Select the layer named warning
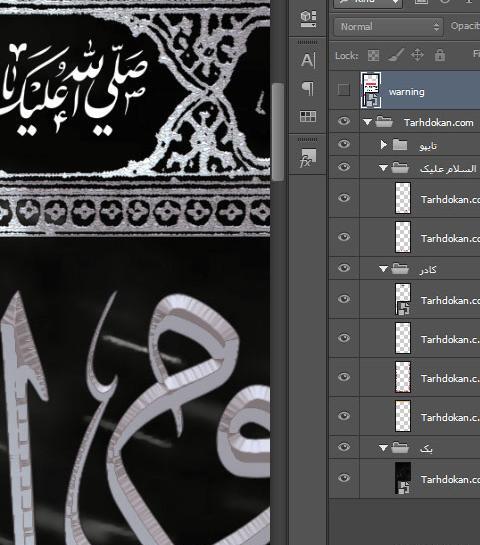The height and width of the screenshot is (545, 480). pos(407,92)
